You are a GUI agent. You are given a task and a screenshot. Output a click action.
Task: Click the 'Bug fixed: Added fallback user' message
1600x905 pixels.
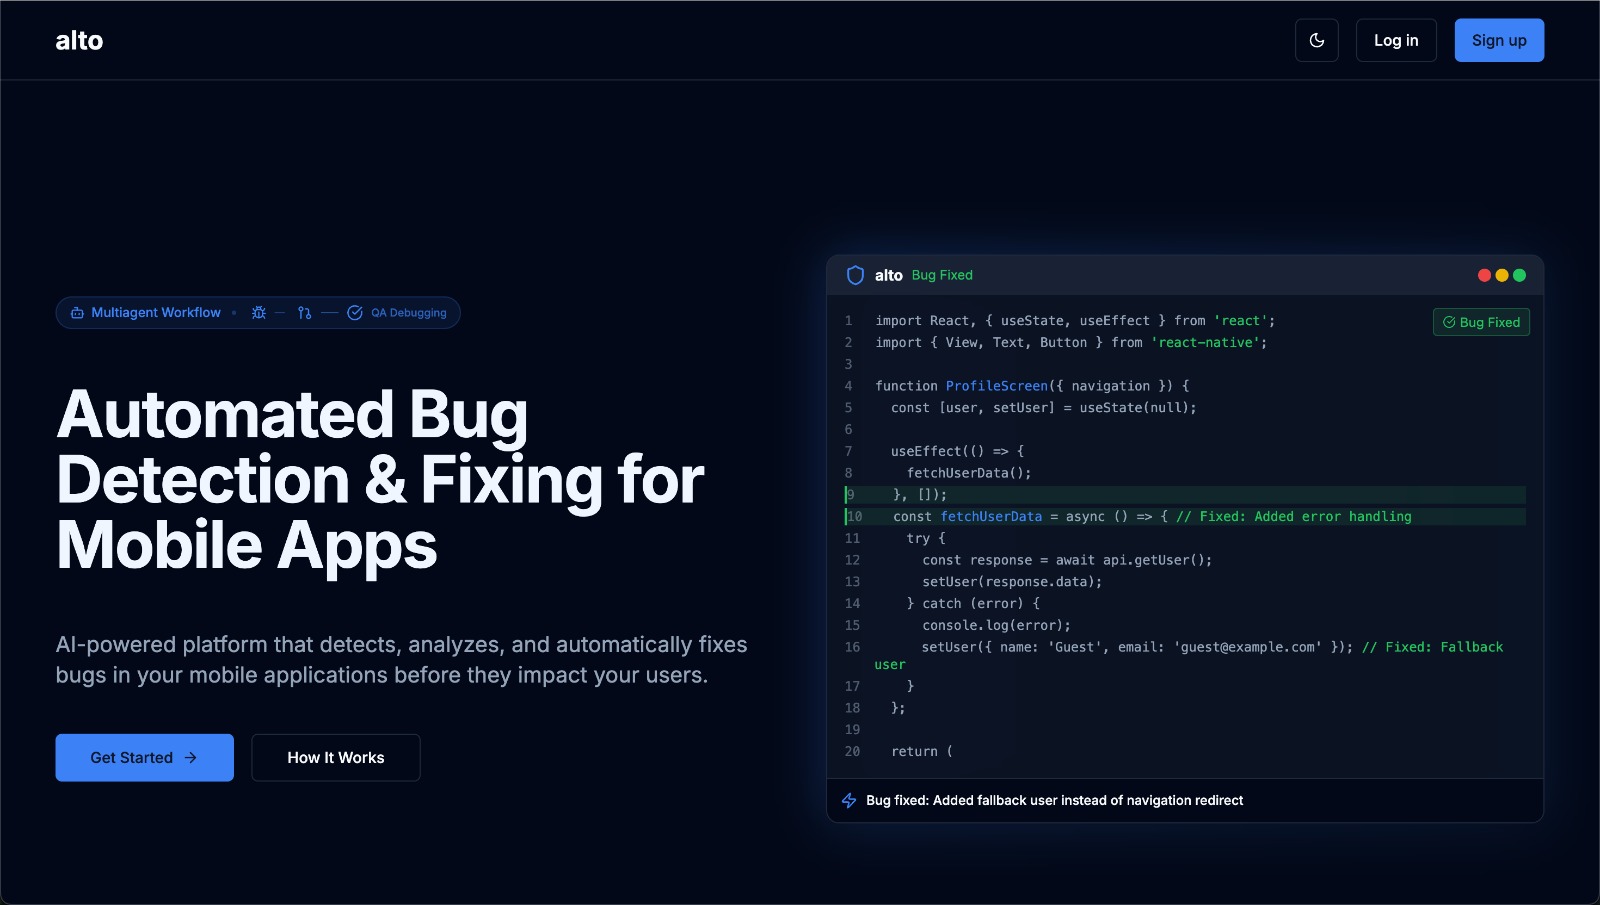click(1054, 801)
